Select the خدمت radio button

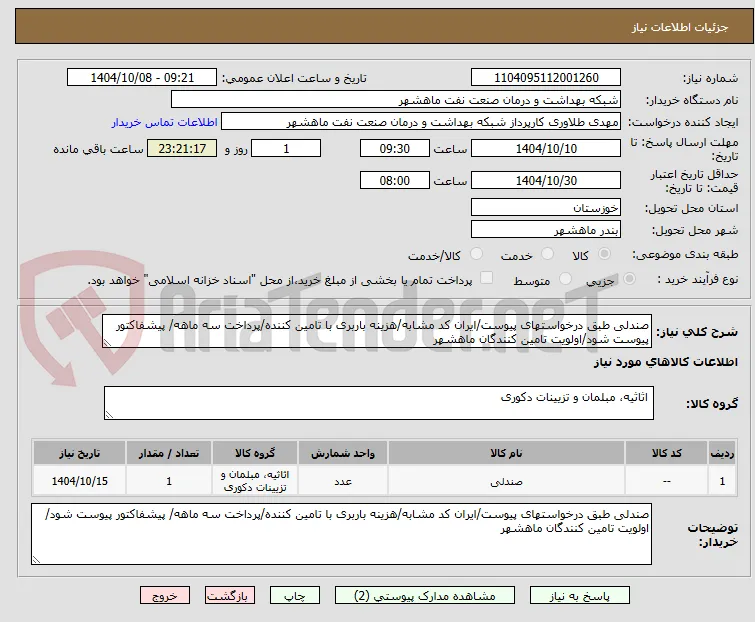pyautogui.click(x=547, y=254)
